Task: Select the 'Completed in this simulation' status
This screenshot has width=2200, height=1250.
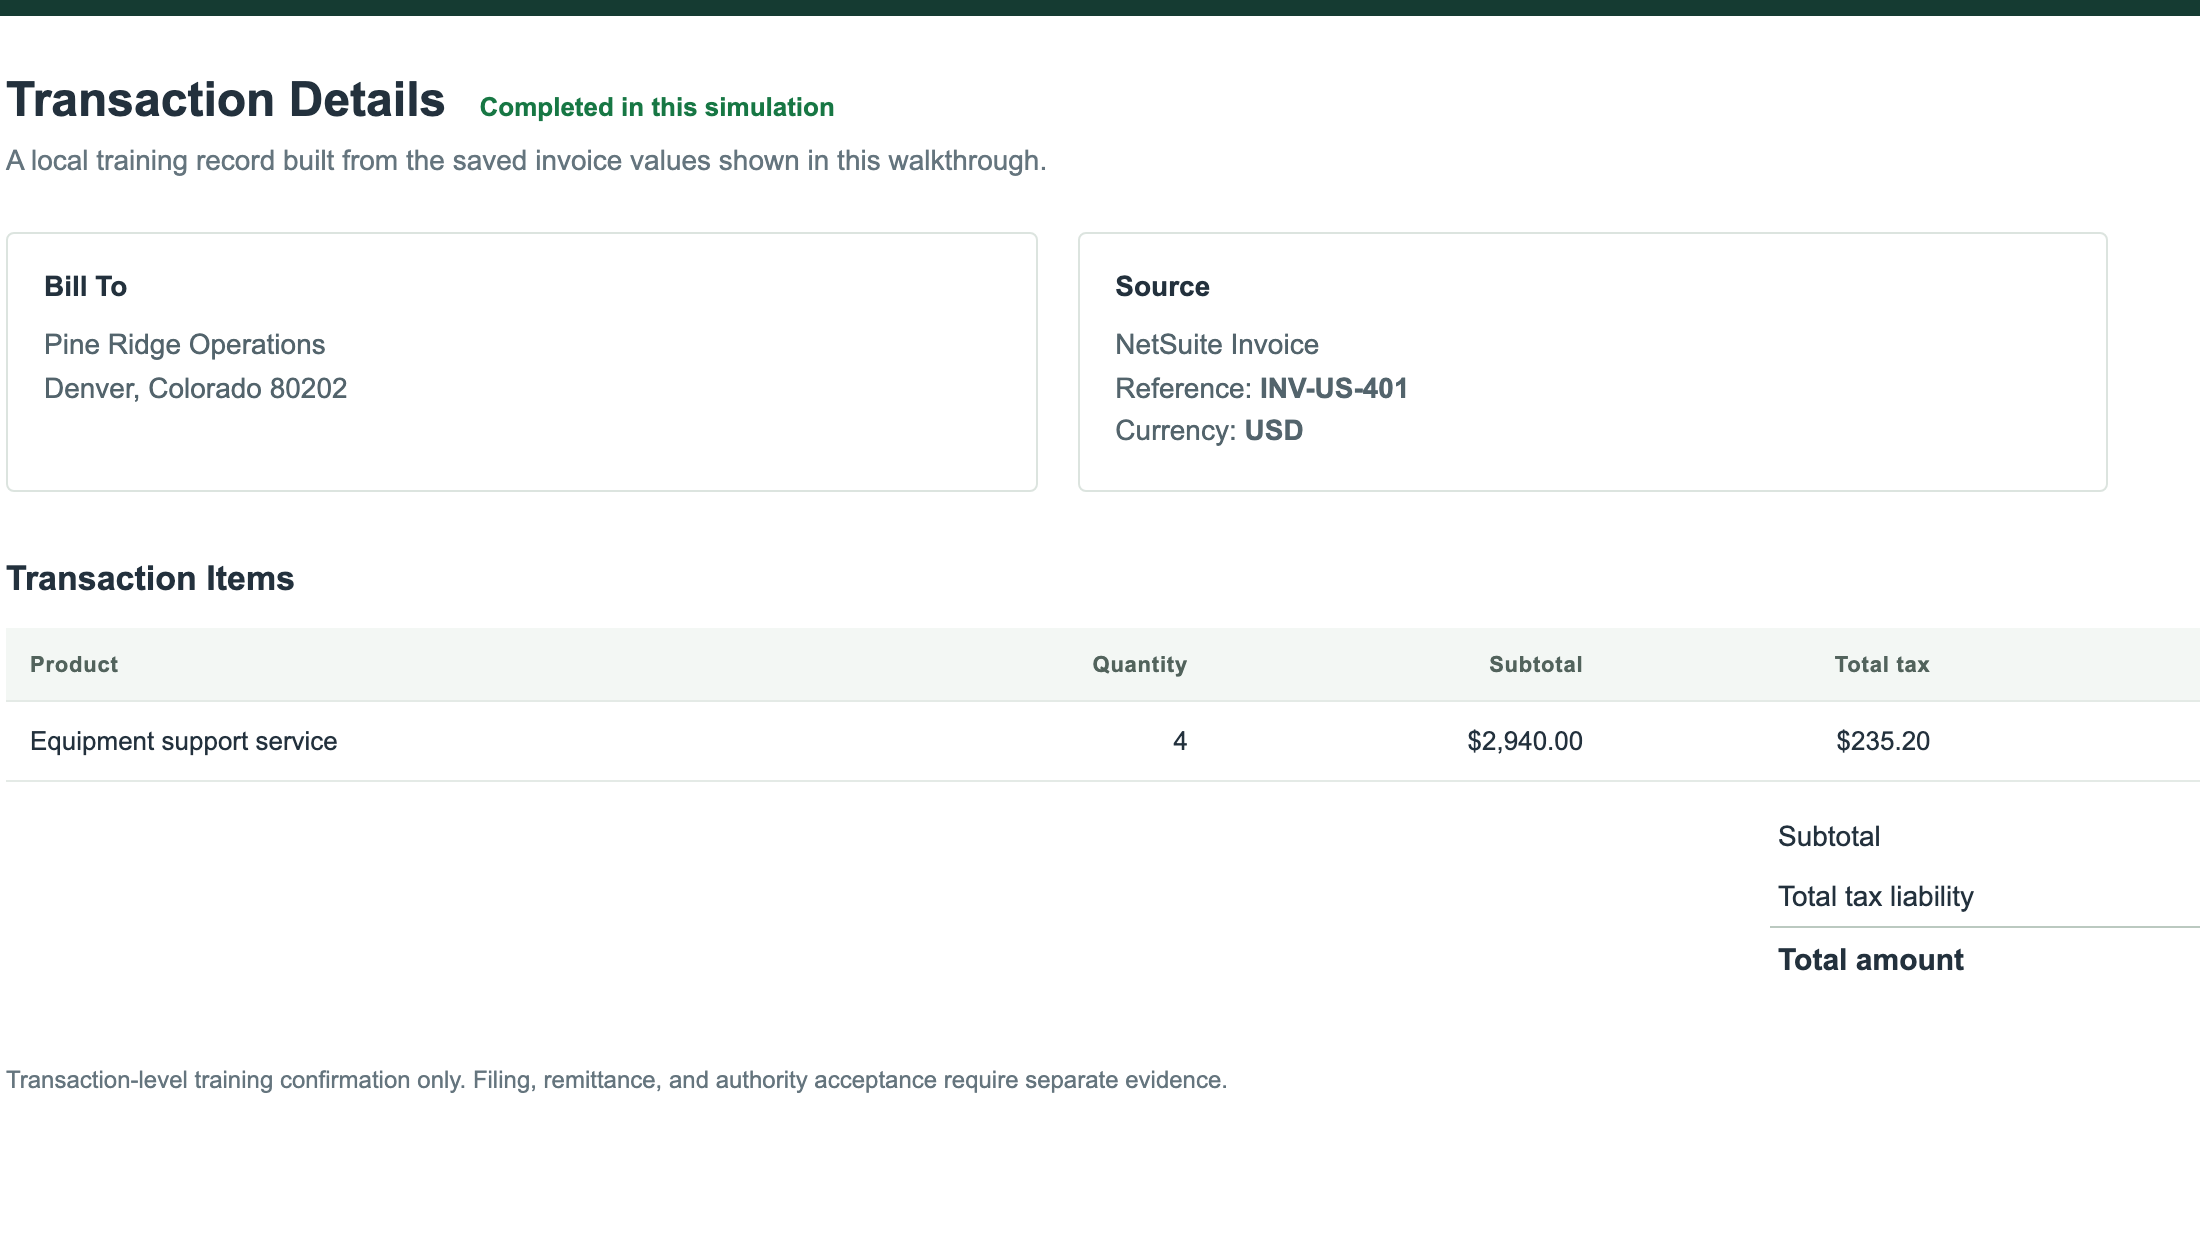Action: click(x=657, y=107)
